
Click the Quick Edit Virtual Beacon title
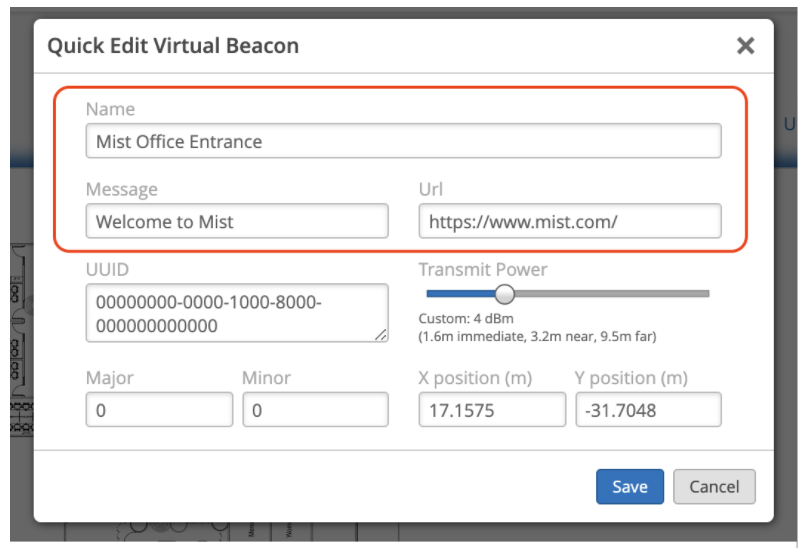[173, 46]
